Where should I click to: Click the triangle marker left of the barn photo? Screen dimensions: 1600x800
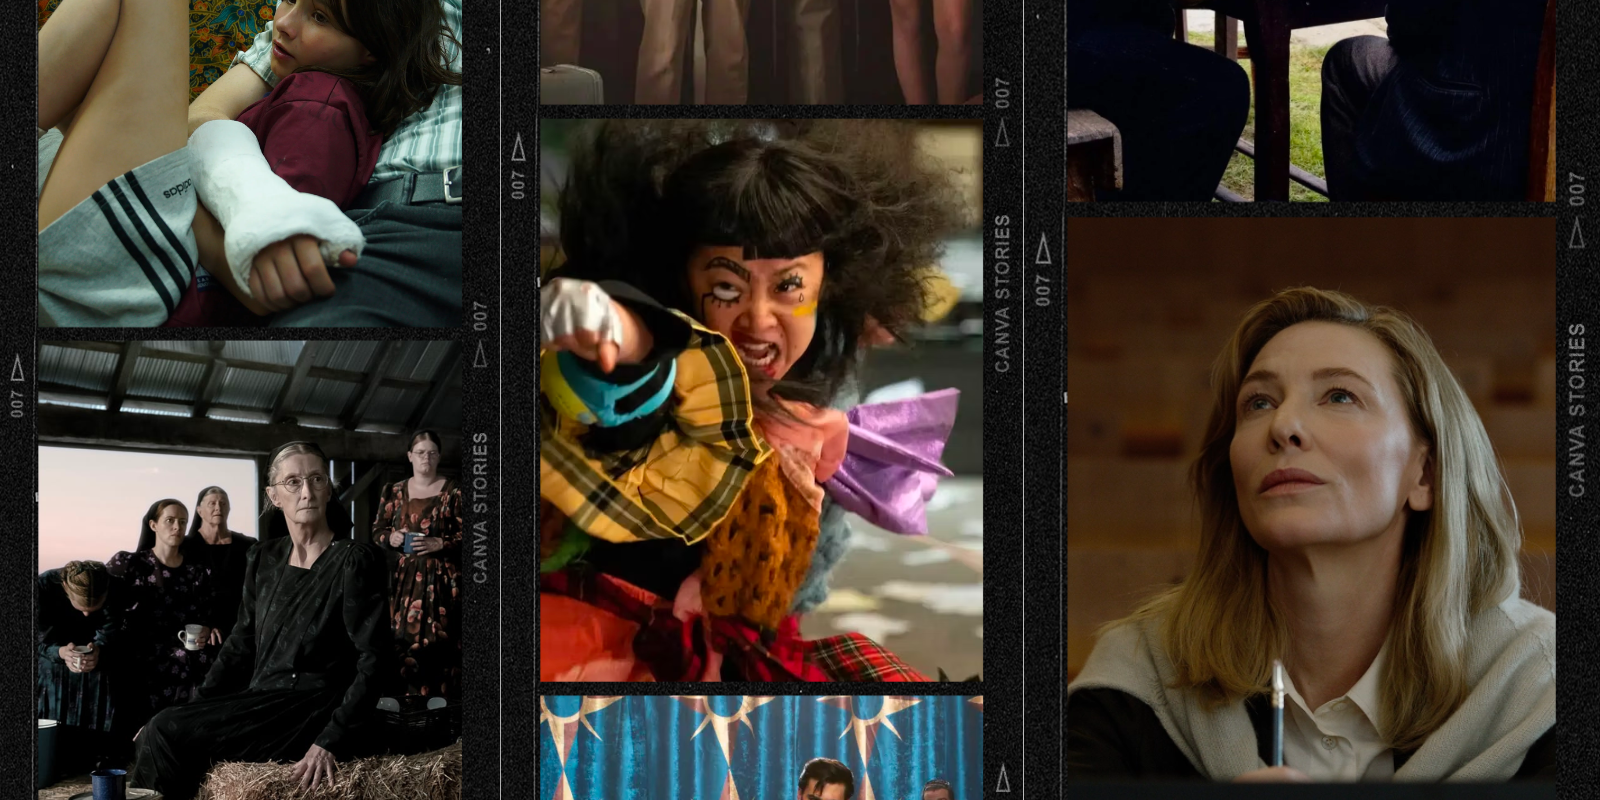(17, 367)
